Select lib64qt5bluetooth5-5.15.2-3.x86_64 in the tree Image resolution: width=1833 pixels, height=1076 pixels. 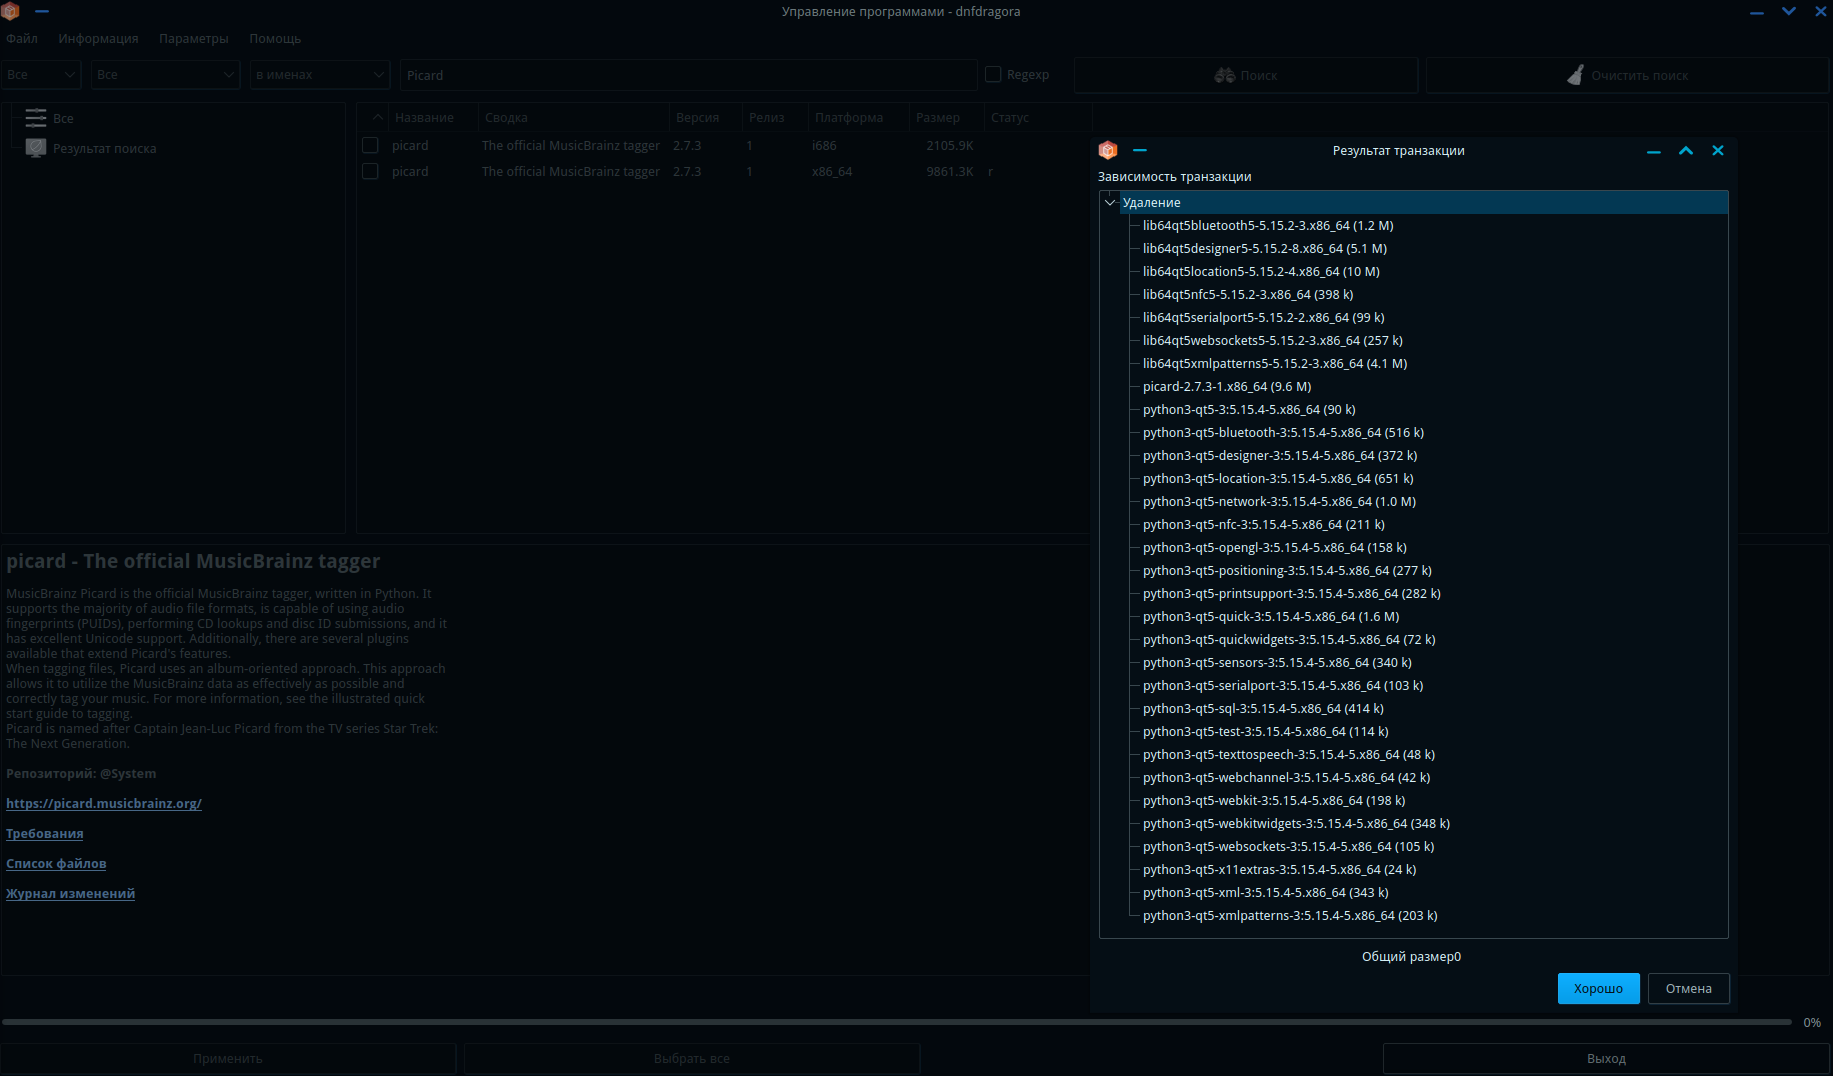pyautogui.click(x=1268, y=225)
